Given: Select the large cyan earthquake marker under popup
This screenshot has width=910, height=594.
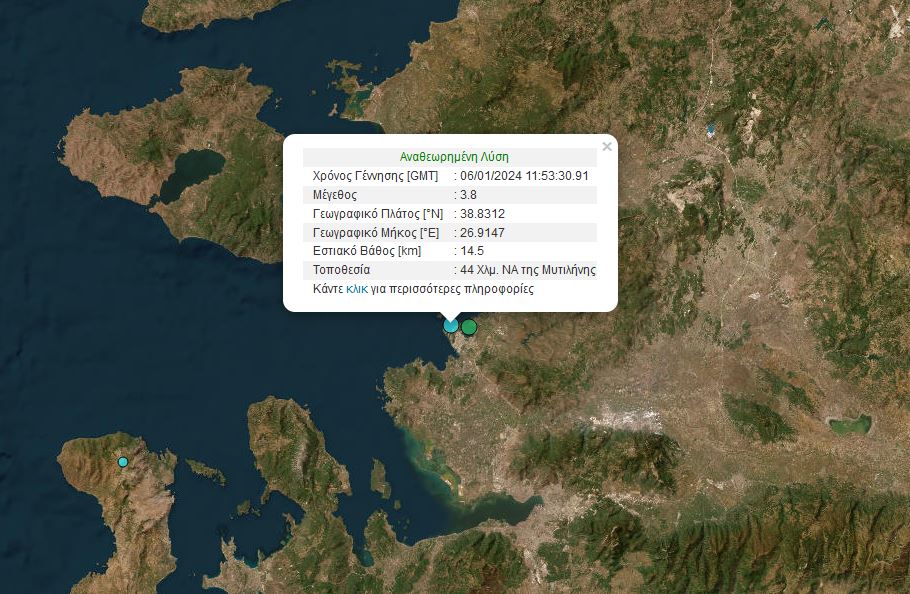Looking at the screenshot, I should (x=451, y=325).
